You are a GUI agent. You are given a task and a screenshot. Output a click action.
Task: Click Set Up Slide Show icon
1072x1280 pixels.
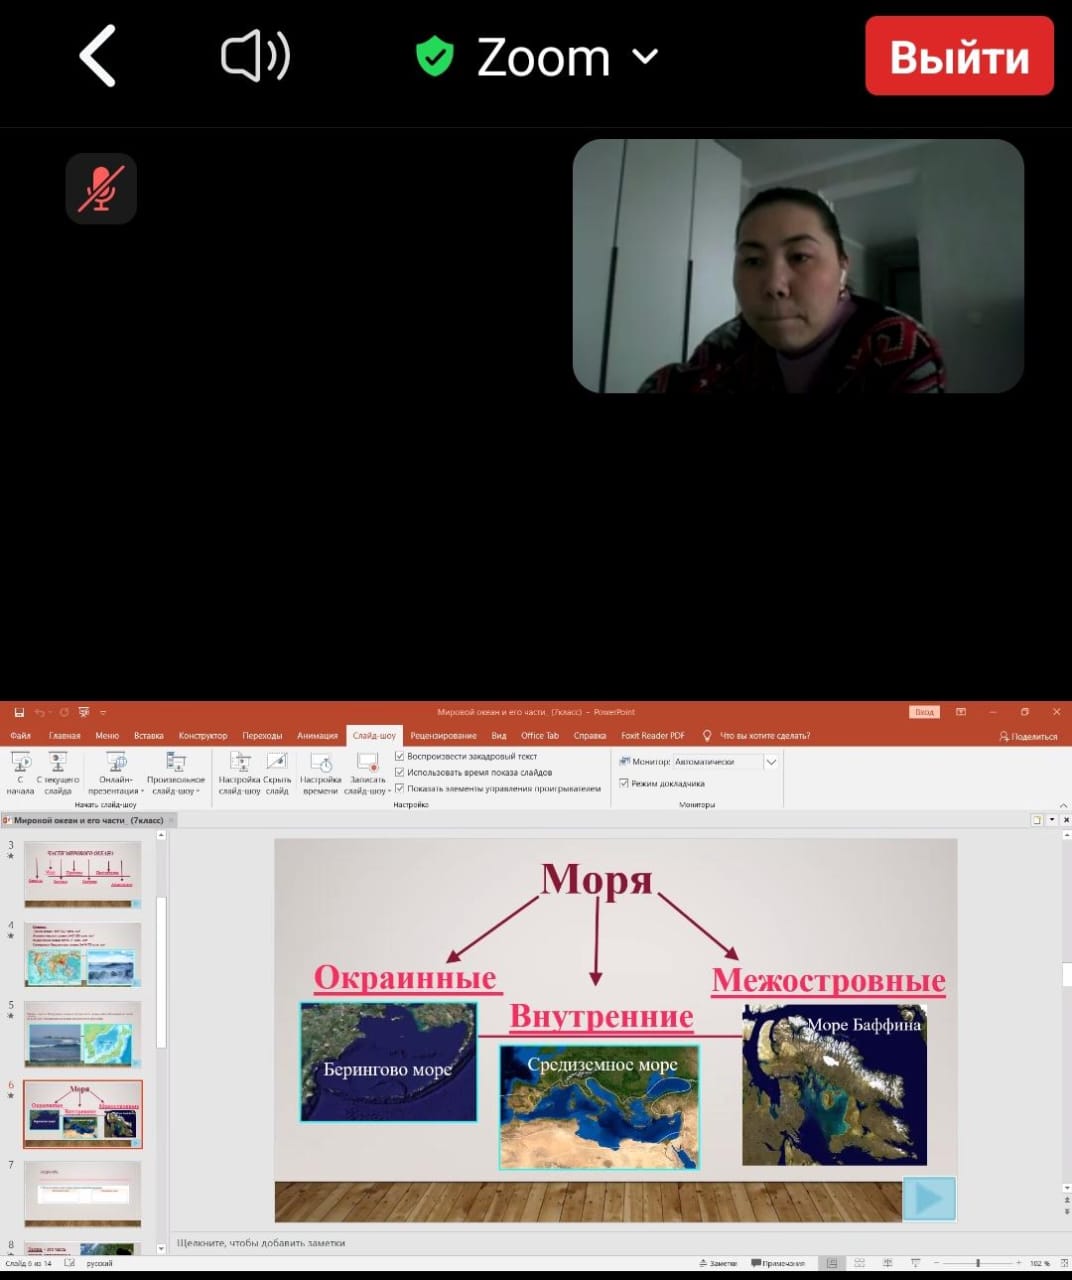(239, 773)
